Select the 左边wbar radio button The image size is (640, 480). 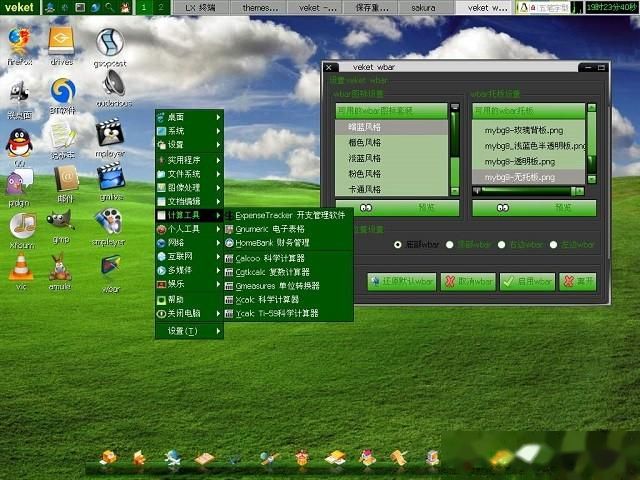click(553, 244)
